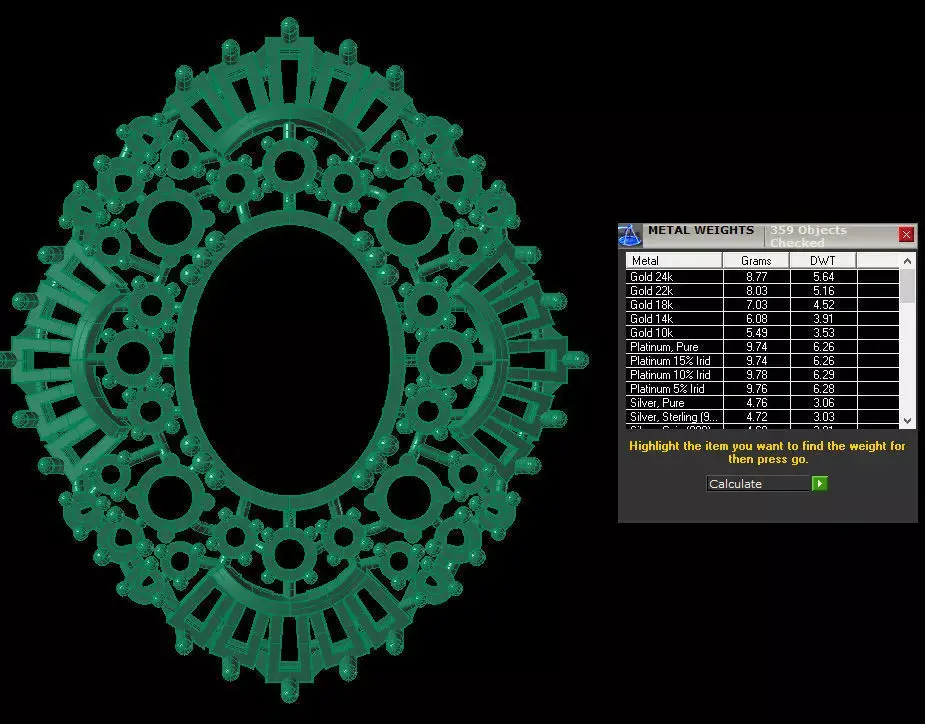This screenshot has height=724, width=925.
Task: Click the 3.03 DWT value for Silver, Sterling
Action: tap(824, 417)
